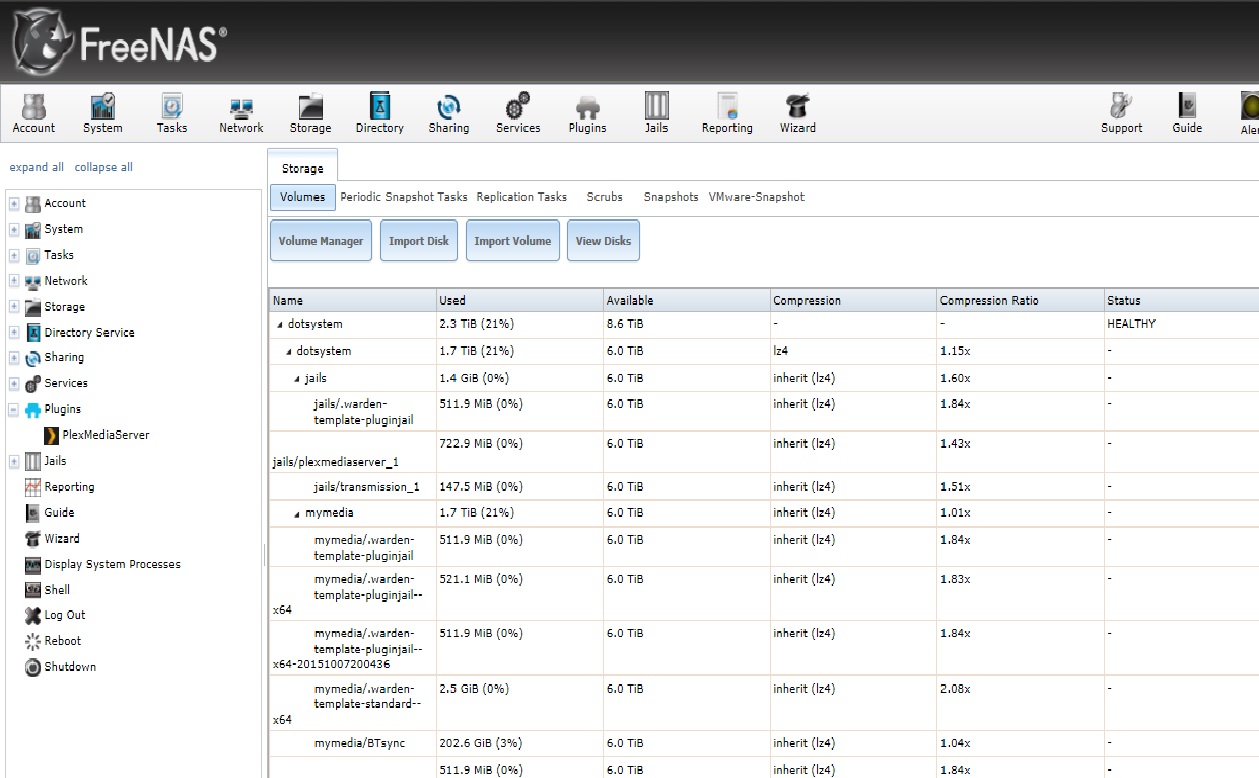This screenshot has width=1259, height=778.
Task: Collapse the top-level dotsystem volume row
Action: 280,325
